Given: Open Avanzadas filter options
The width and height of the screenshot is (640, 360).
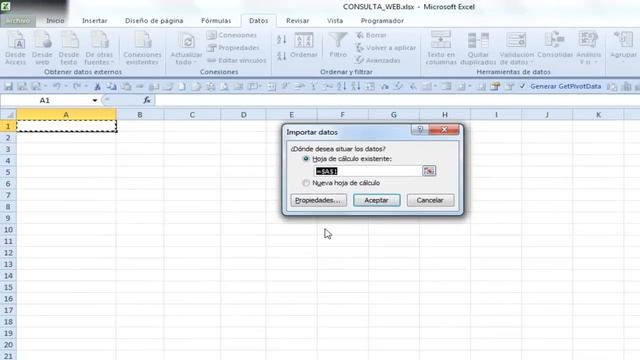Looking at the screenshot, I should pyautogui.click(x=378, y=60).
